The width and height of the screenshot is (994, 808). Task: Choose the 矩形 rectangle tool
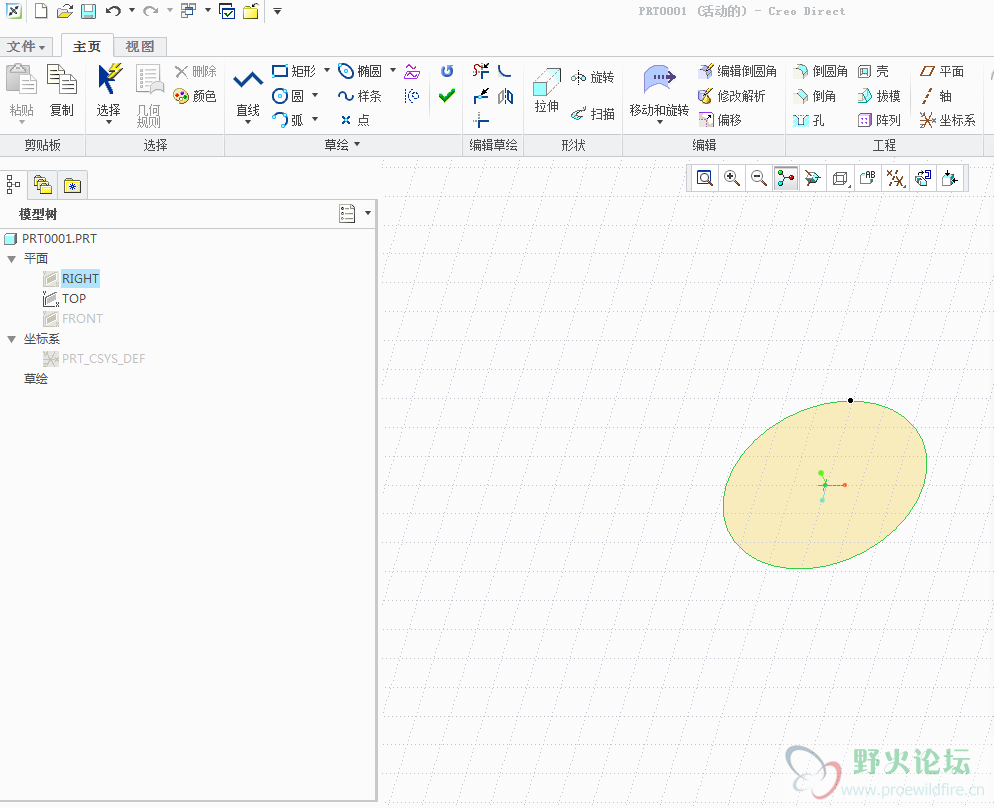pyautogui.click(x=294, y=71)
